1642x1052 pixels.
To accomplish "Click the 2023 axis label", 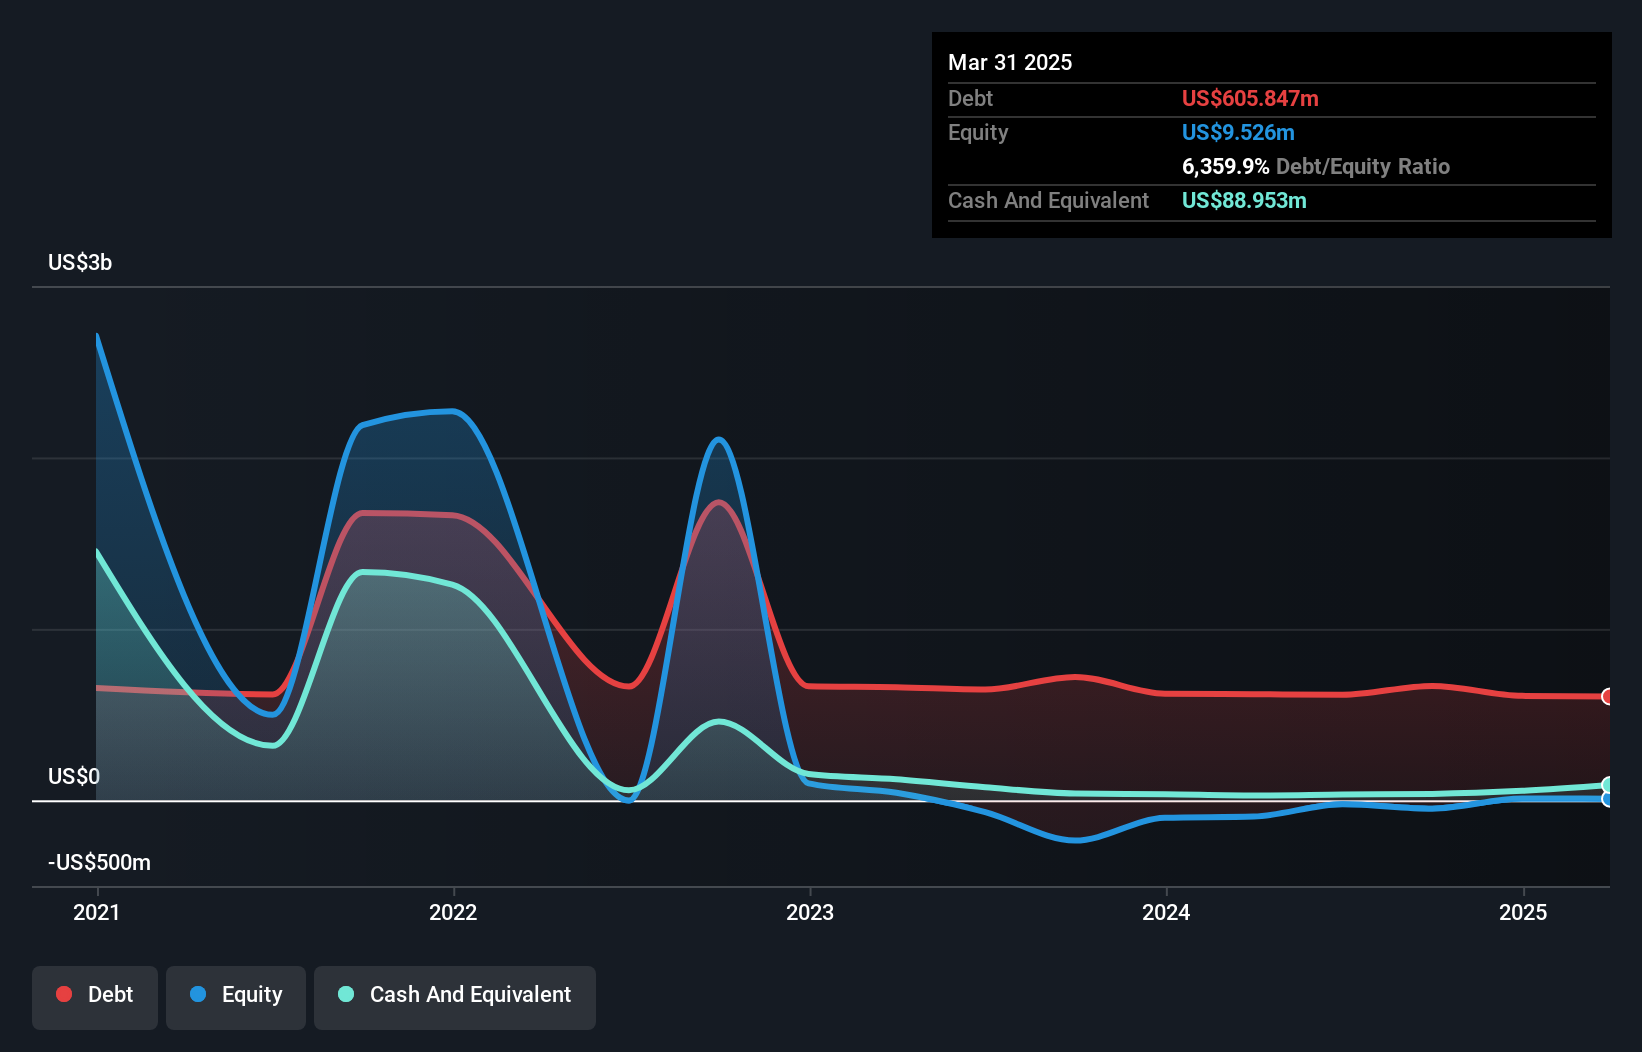I will pyautogui.click(x=810, y=912).
